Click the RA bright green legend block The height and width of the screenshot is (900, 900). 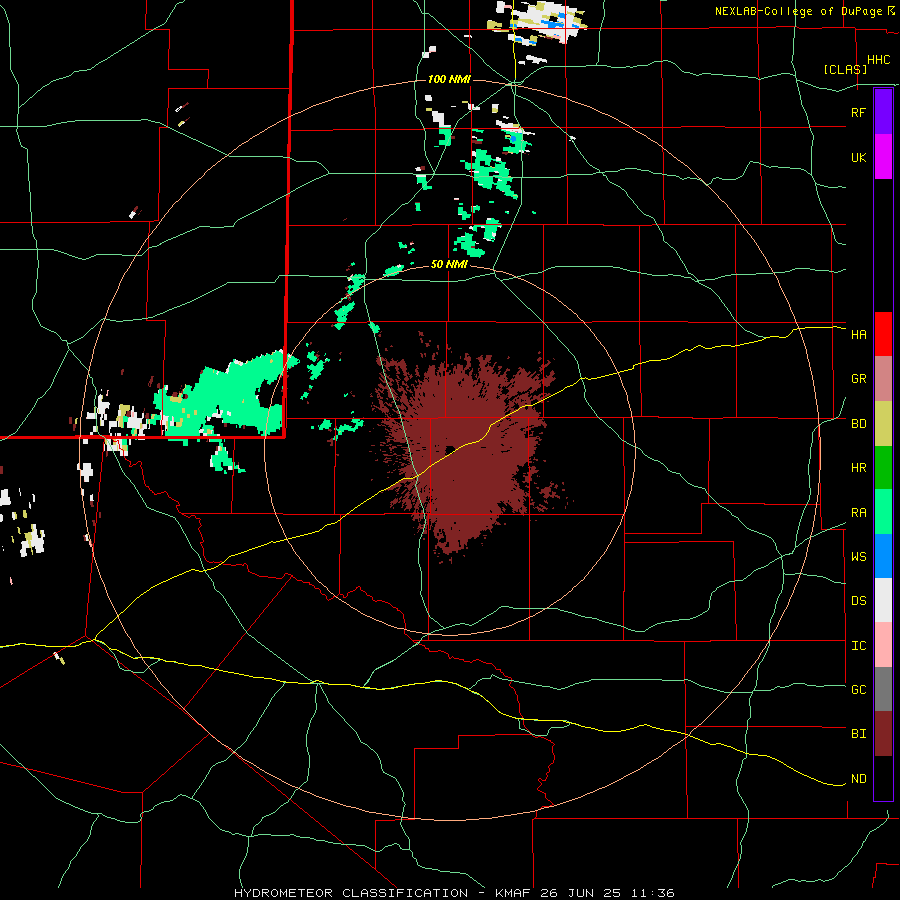[883, 512]
